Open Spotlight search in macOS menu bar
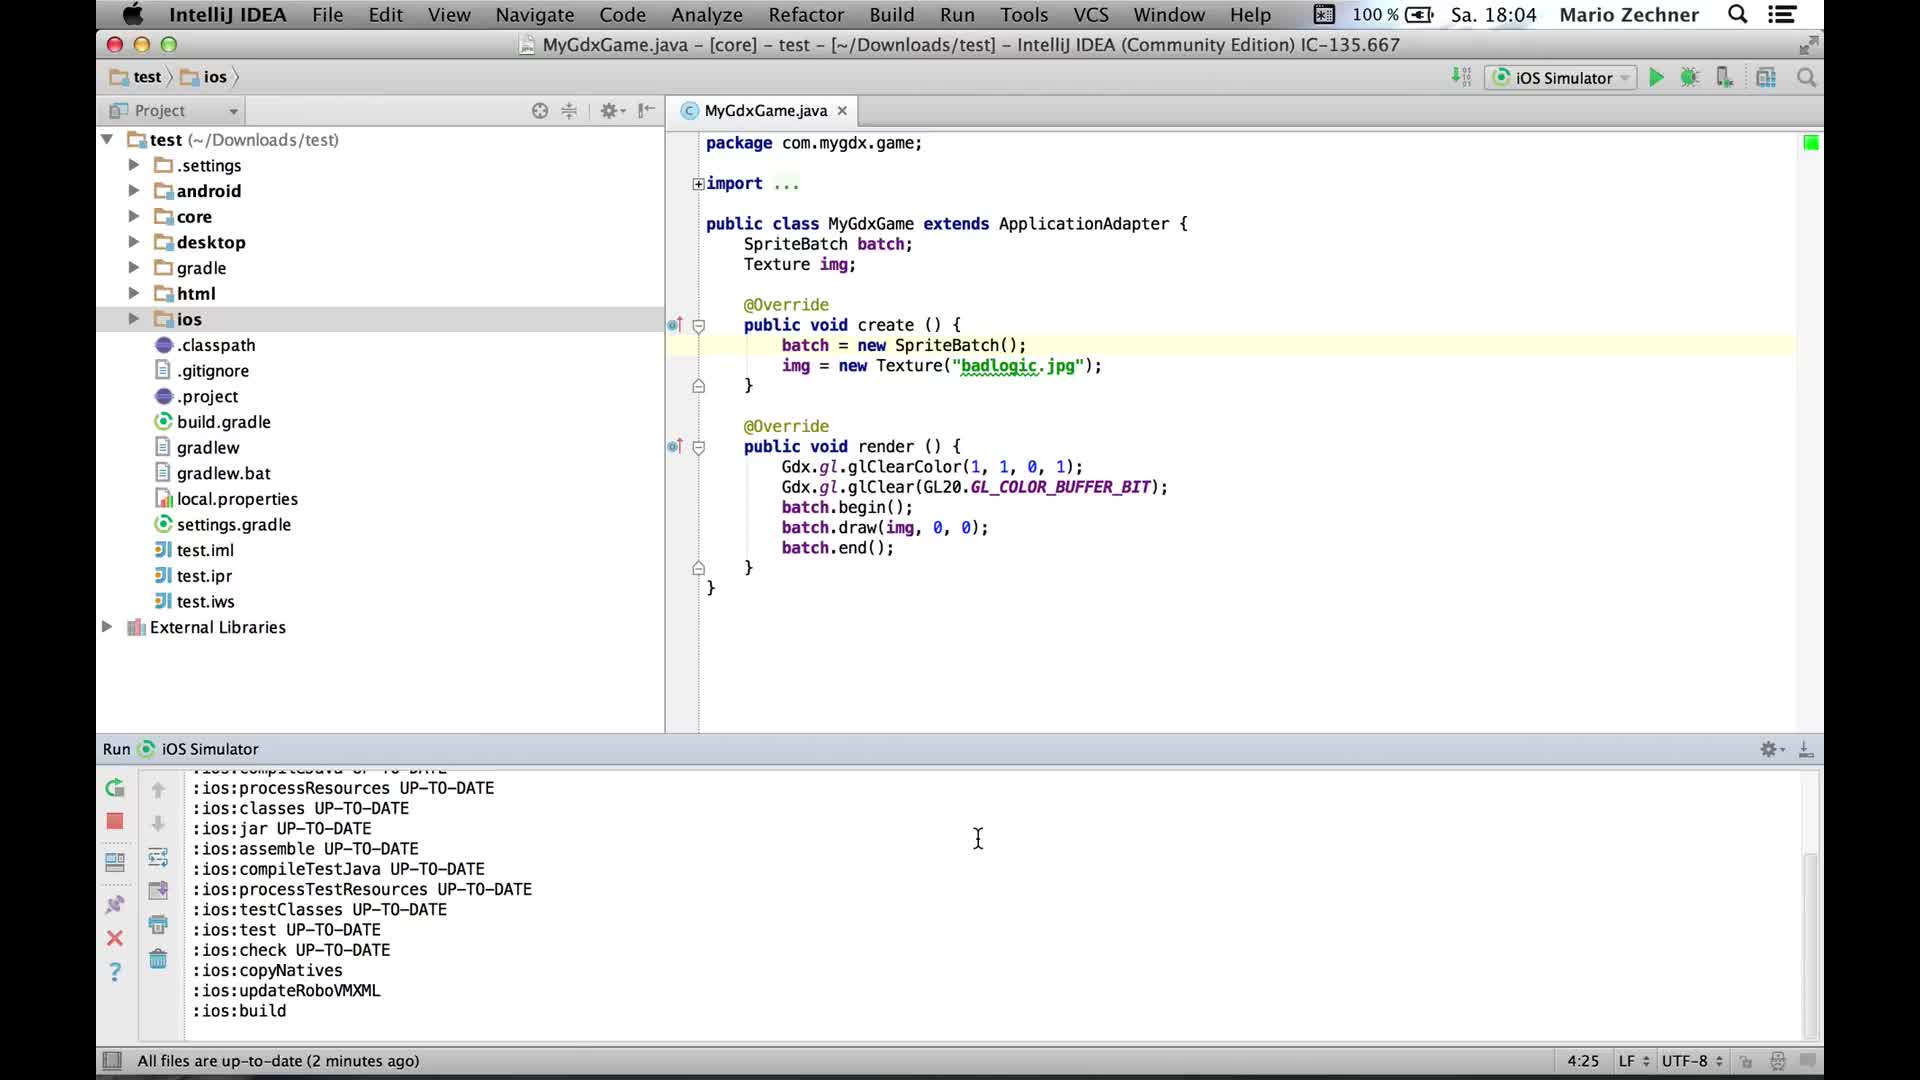Viewport: 1920px width, 1080px height. pyautogui.click(x=1738, y=14)
